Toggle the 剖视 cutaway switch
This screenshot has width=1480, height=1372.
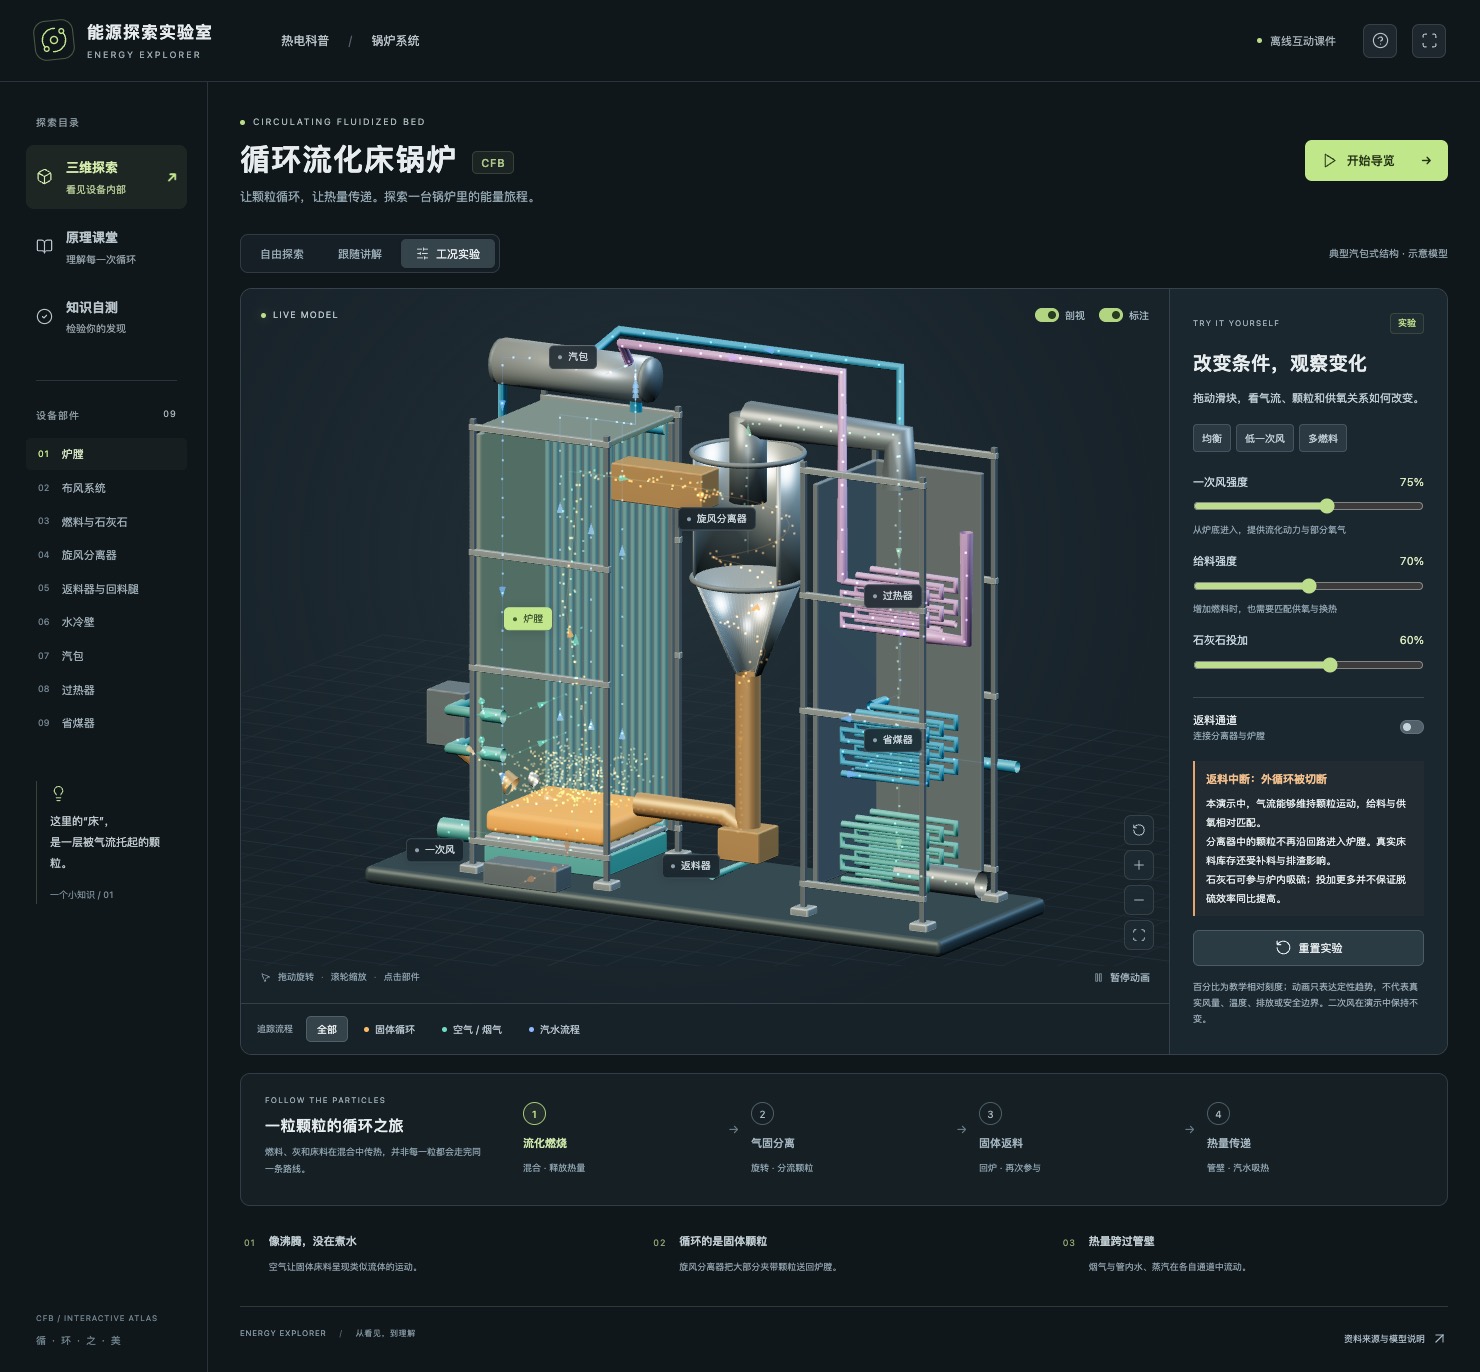pyautogui.click(x=1047, y=315)
